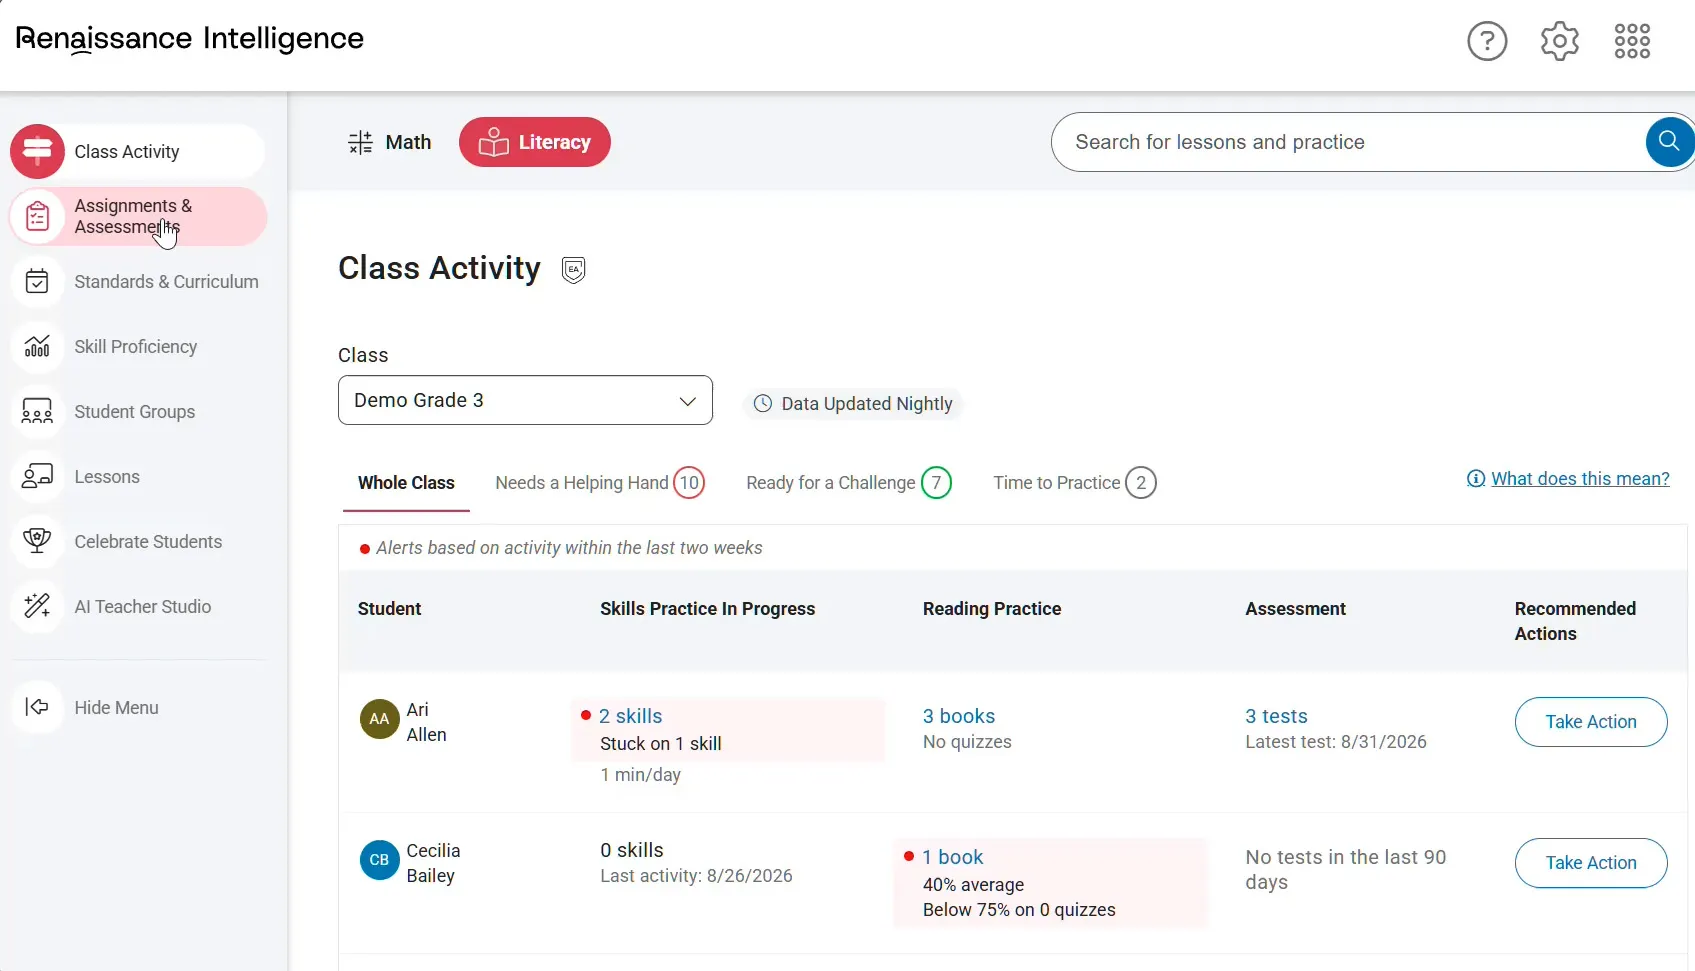This screenshot has width=1695, height=971.
Task: Click the Celebrate Students trophy icon
Action: (37, 541)
